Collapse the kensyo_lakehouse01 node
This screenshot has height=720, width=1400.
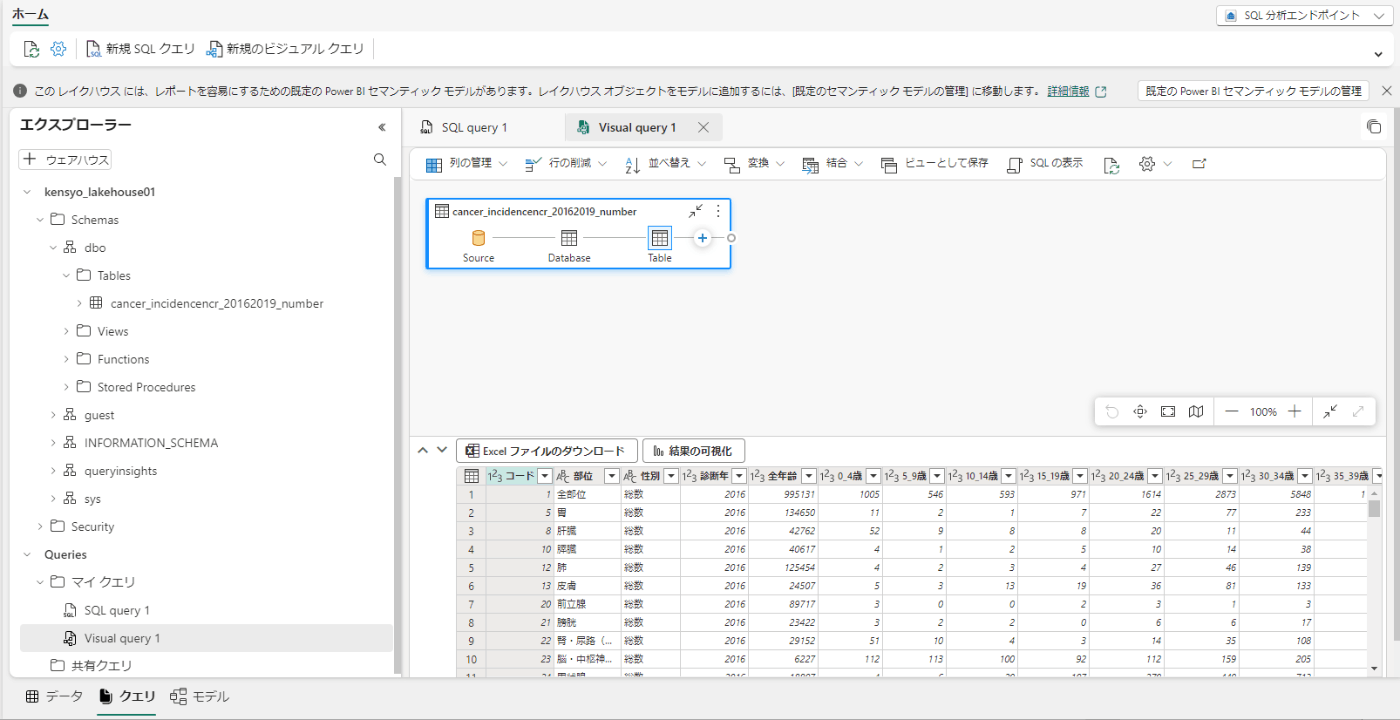tap(26, 192)
